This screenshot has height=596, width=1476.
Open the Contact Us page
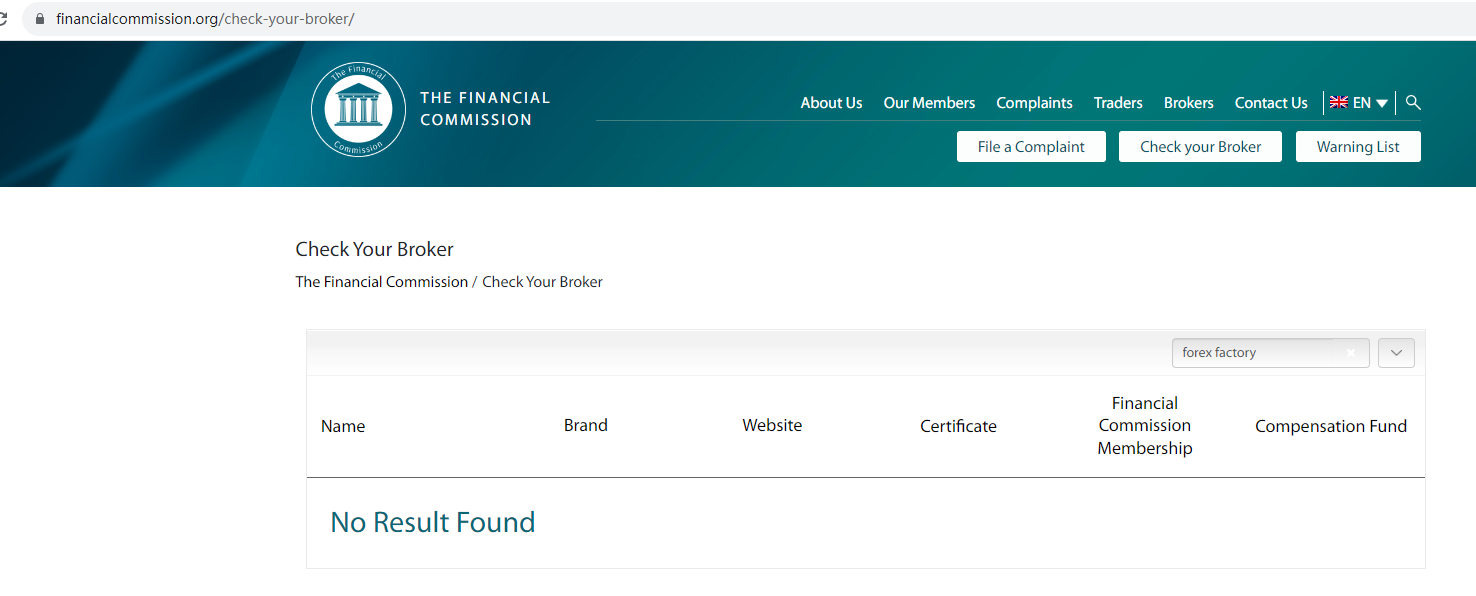1271,103
